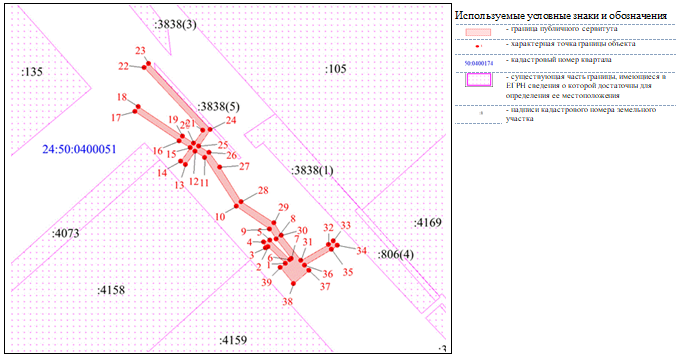The height and width of the screenshot is (362, 676).
Task: Select legend text 'кадастровый номер квартала'
Action: tap(561, 60)
